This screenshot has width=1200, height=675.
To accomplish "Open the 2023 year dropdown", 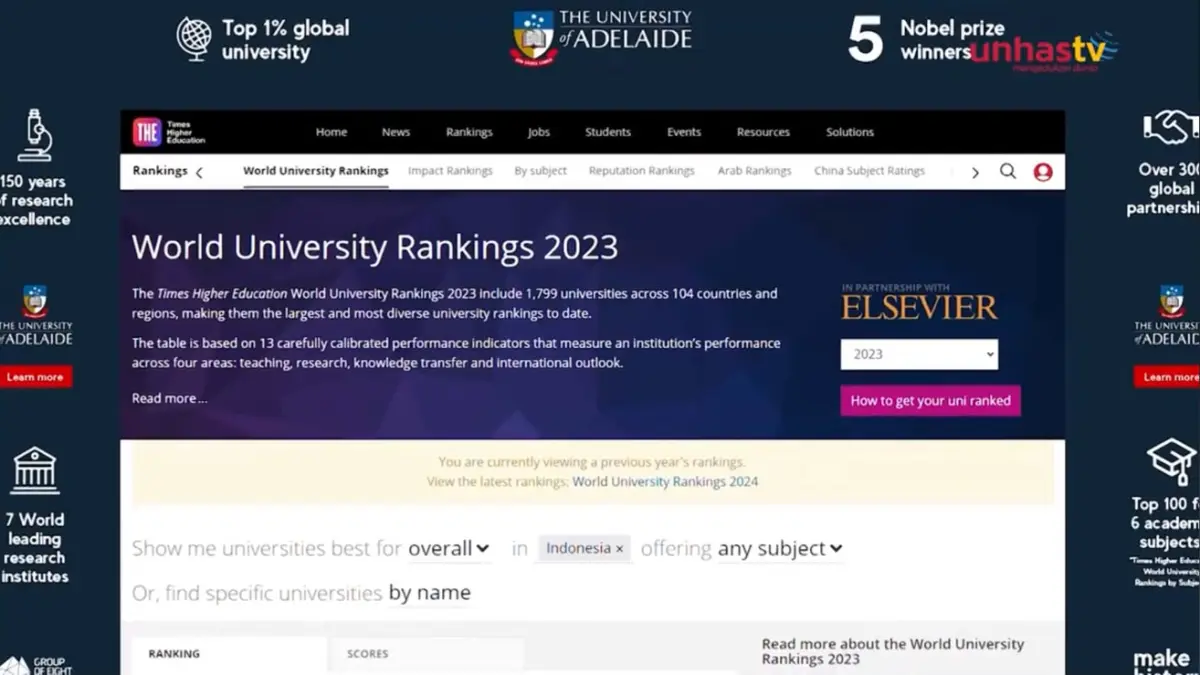I will (919, 354).
